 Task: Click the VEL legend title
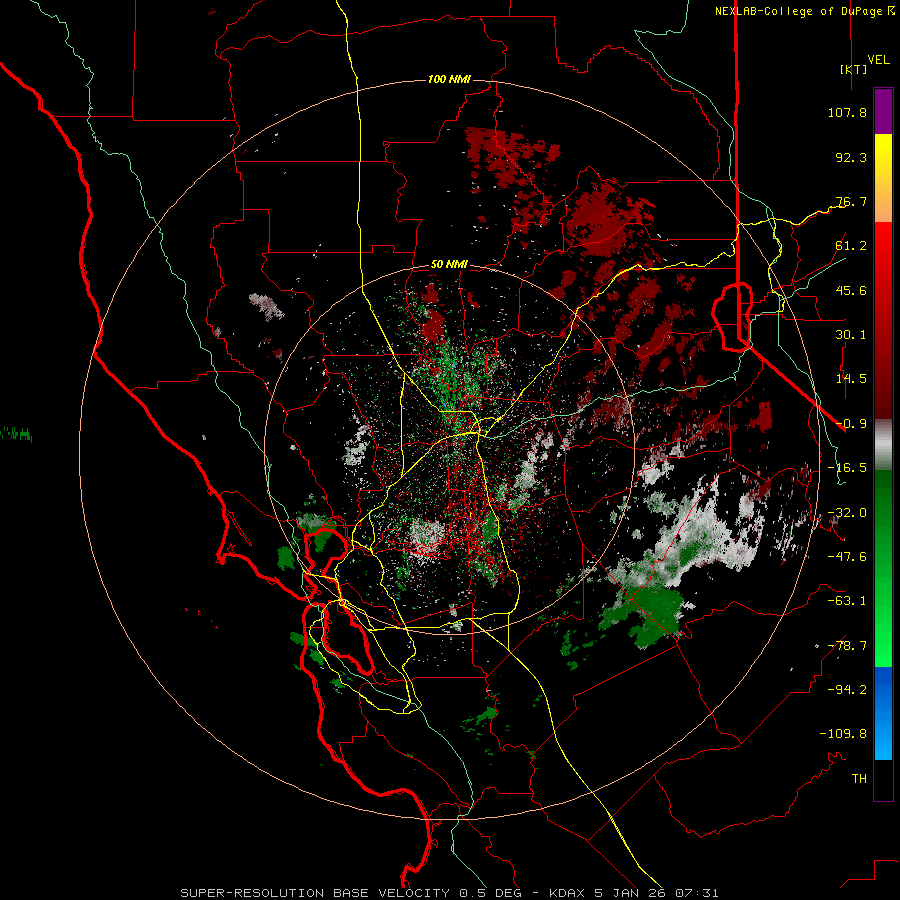tap(878, 60)
